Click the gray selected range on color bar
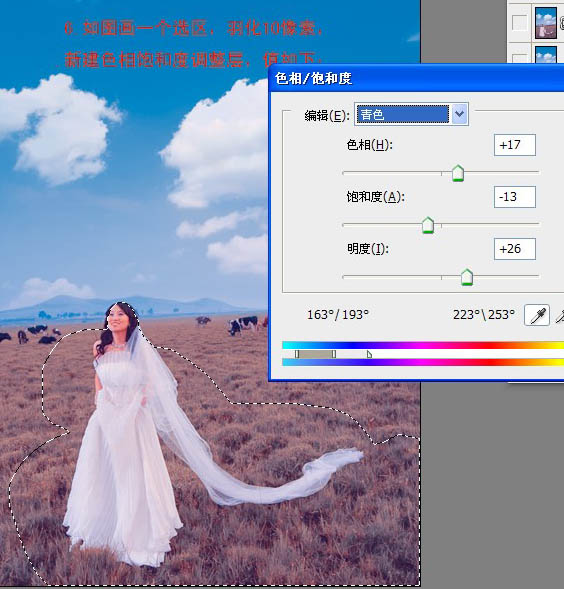 tap(315, 354)
